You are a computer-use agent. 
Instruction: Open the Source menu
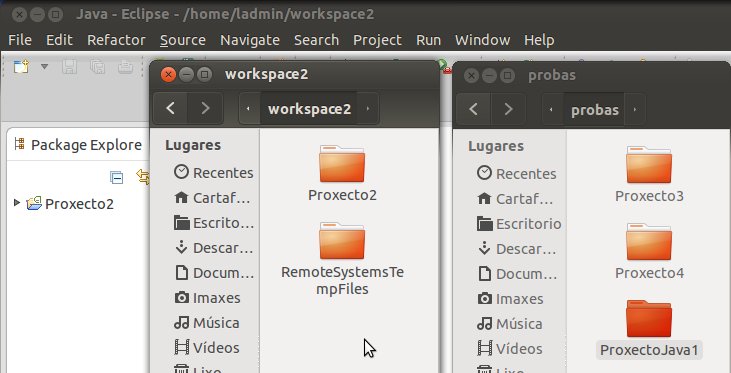[183, 40]
